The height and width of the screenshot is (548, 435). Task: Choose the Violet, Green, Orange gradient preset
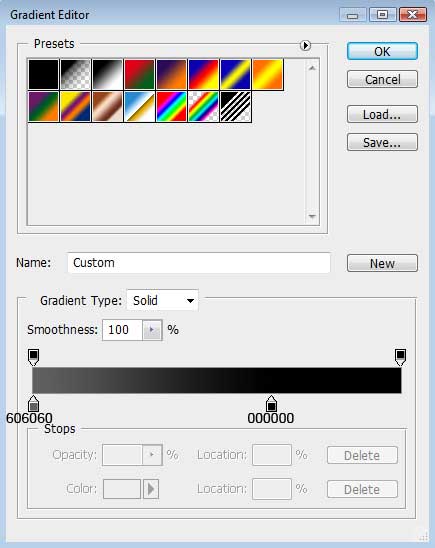pos(43,107)
